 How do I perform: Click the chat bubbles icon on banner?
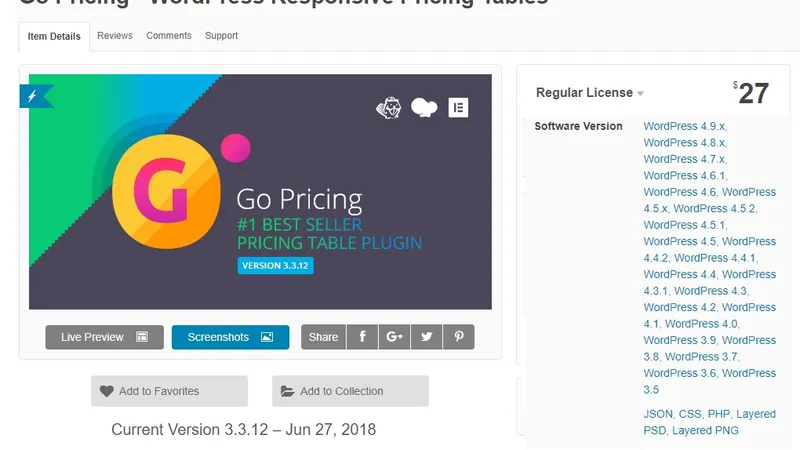pos(424,108)
